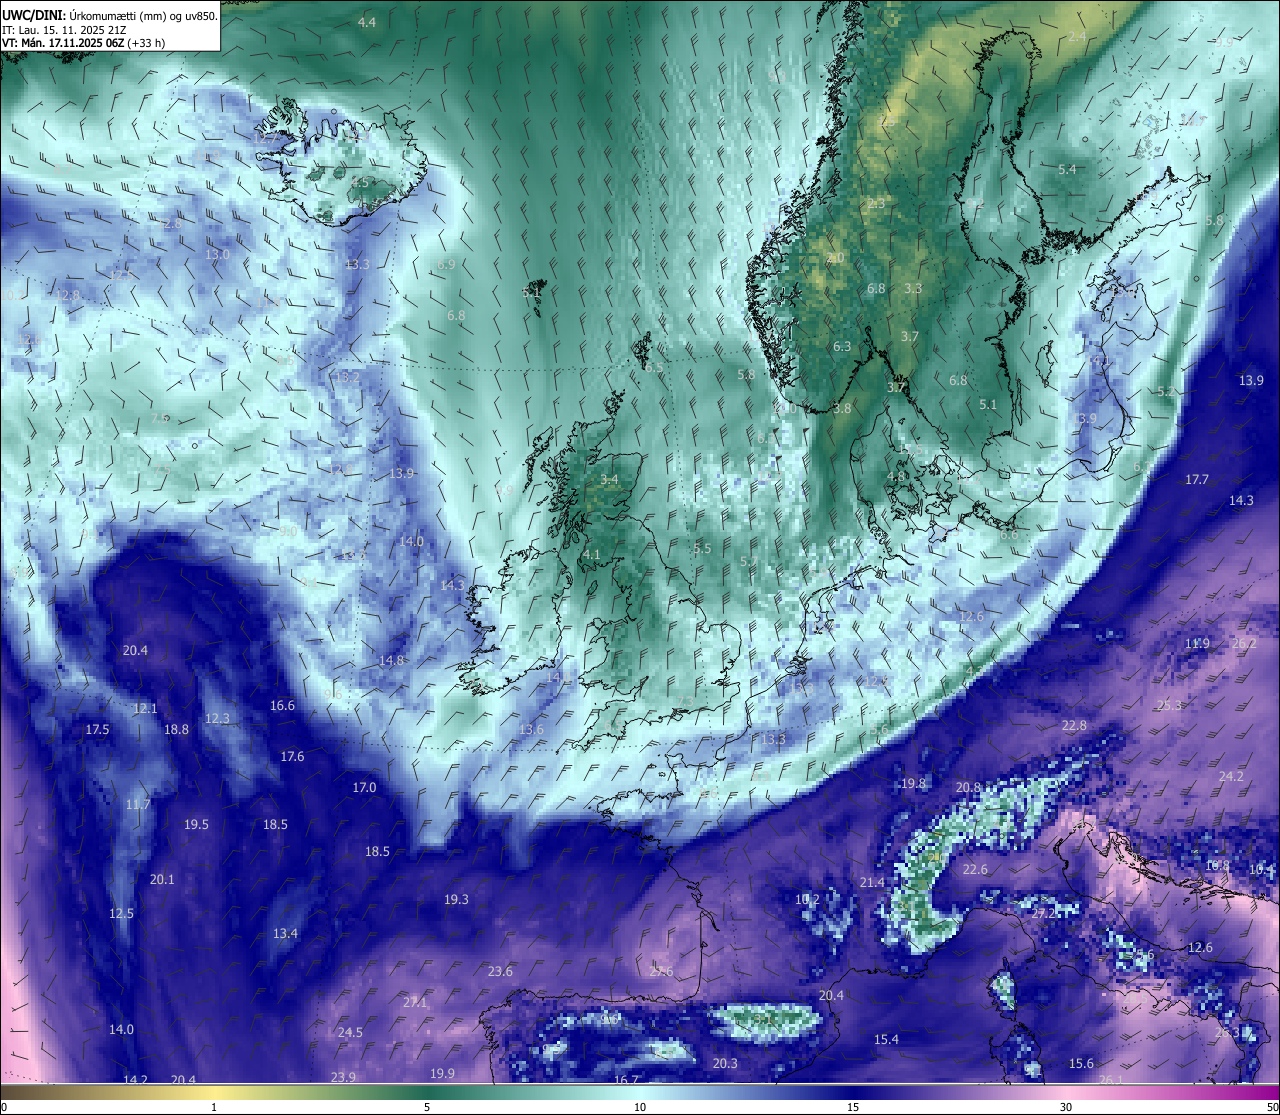Click the 16.6 value on the map

(283, 706)
